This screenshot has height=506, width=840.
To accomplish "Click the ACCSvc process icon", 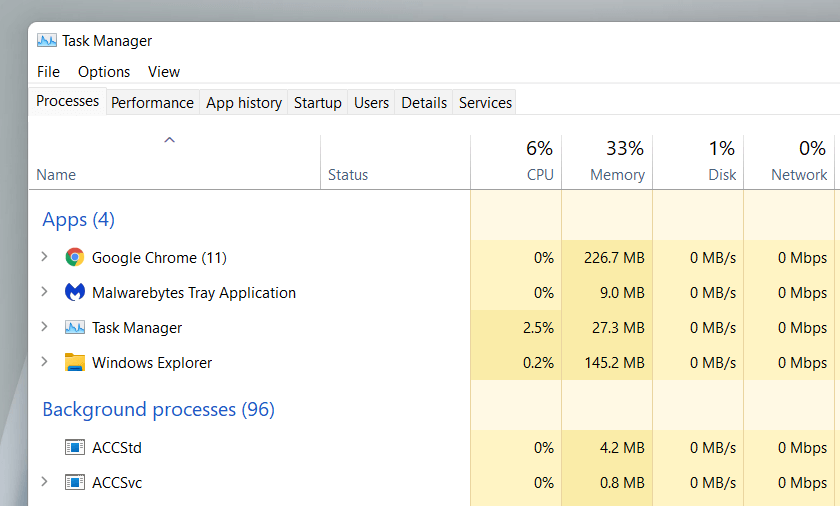I will (x=74, y=482).
